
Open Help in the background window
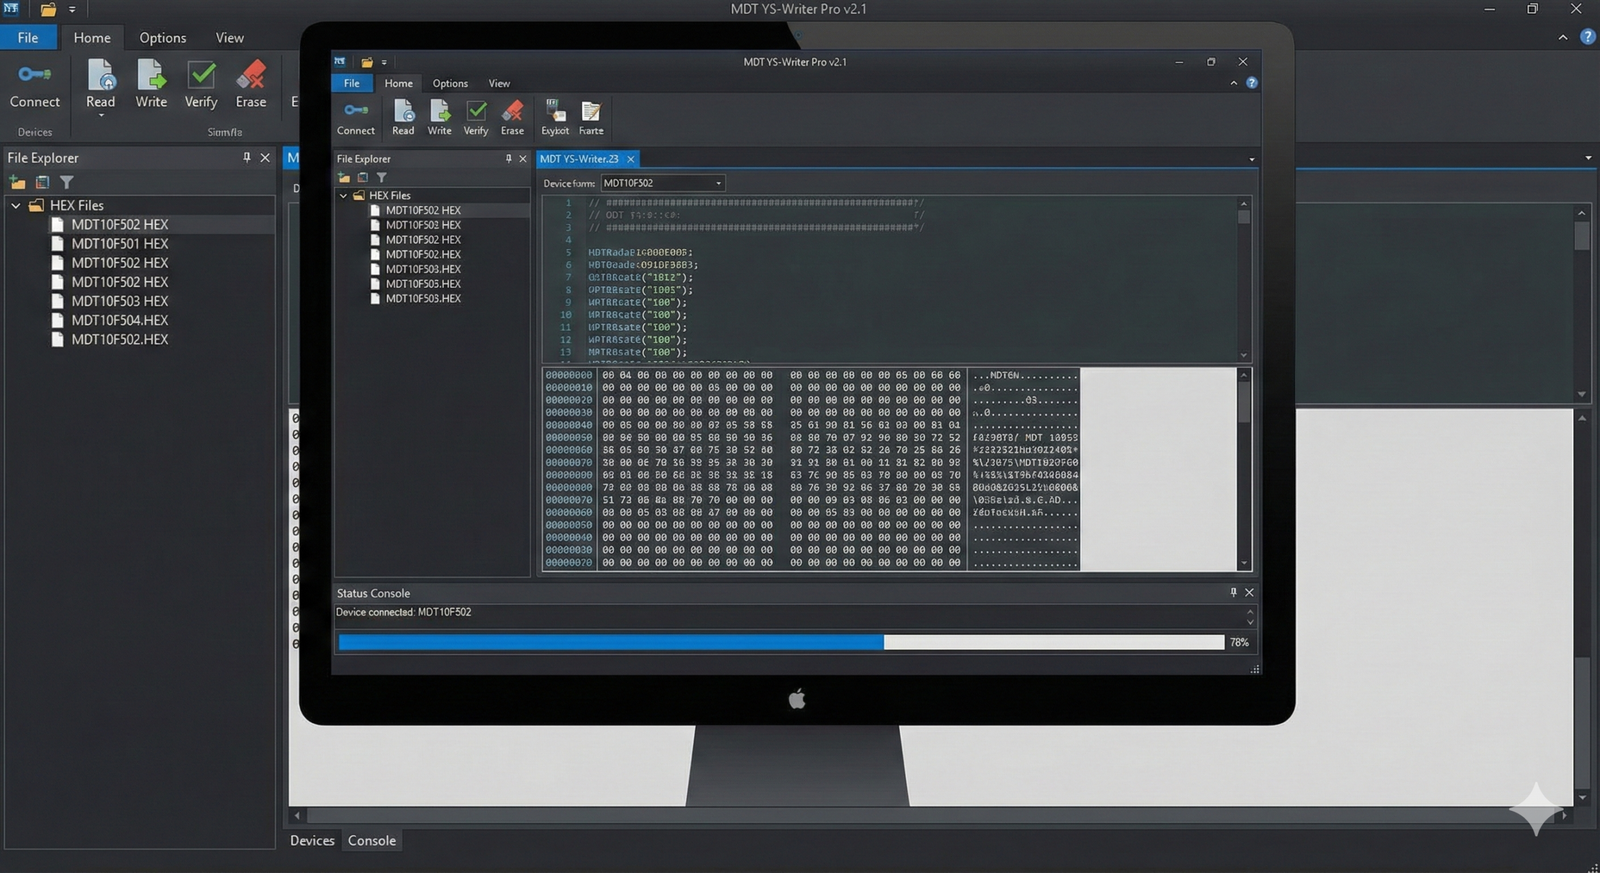coord(1587,37)
